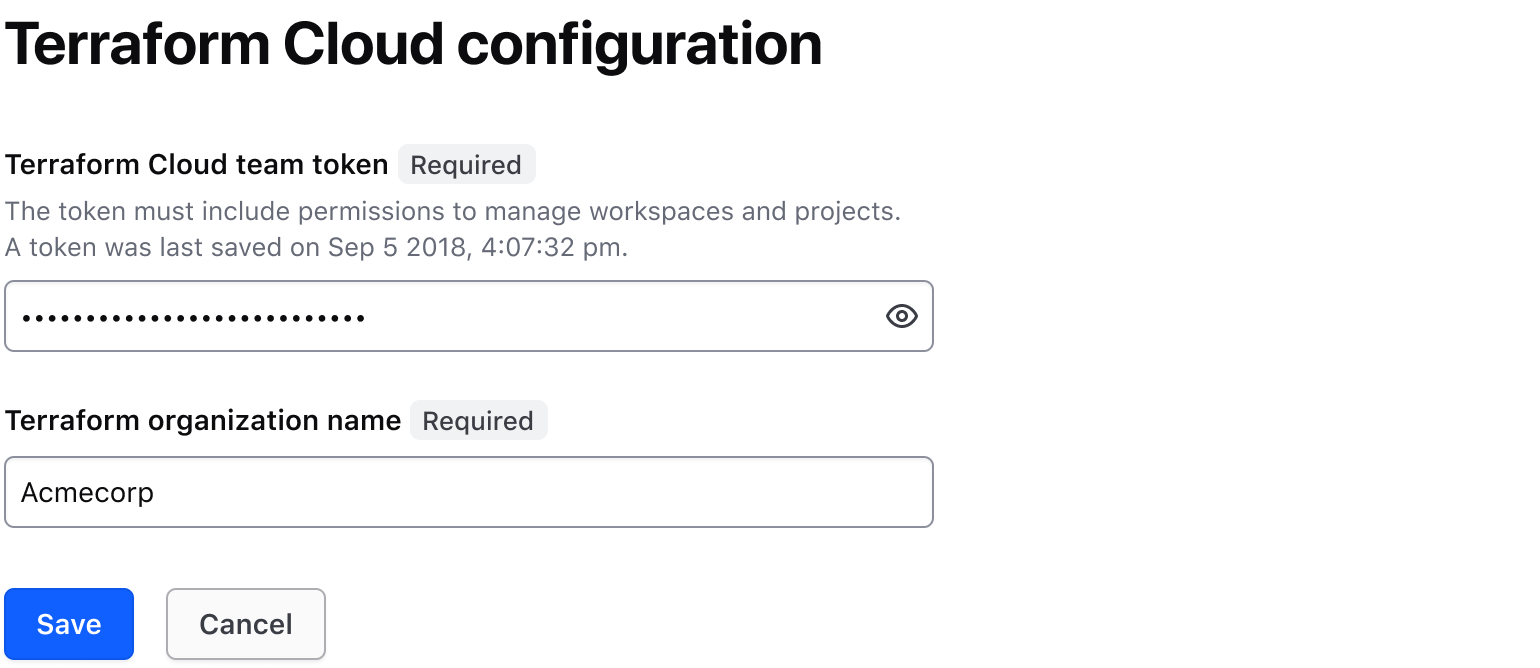This screenshot has height=668, width=1540.
Task: Click the Terraform organization name label
Action: coord(202,420)
